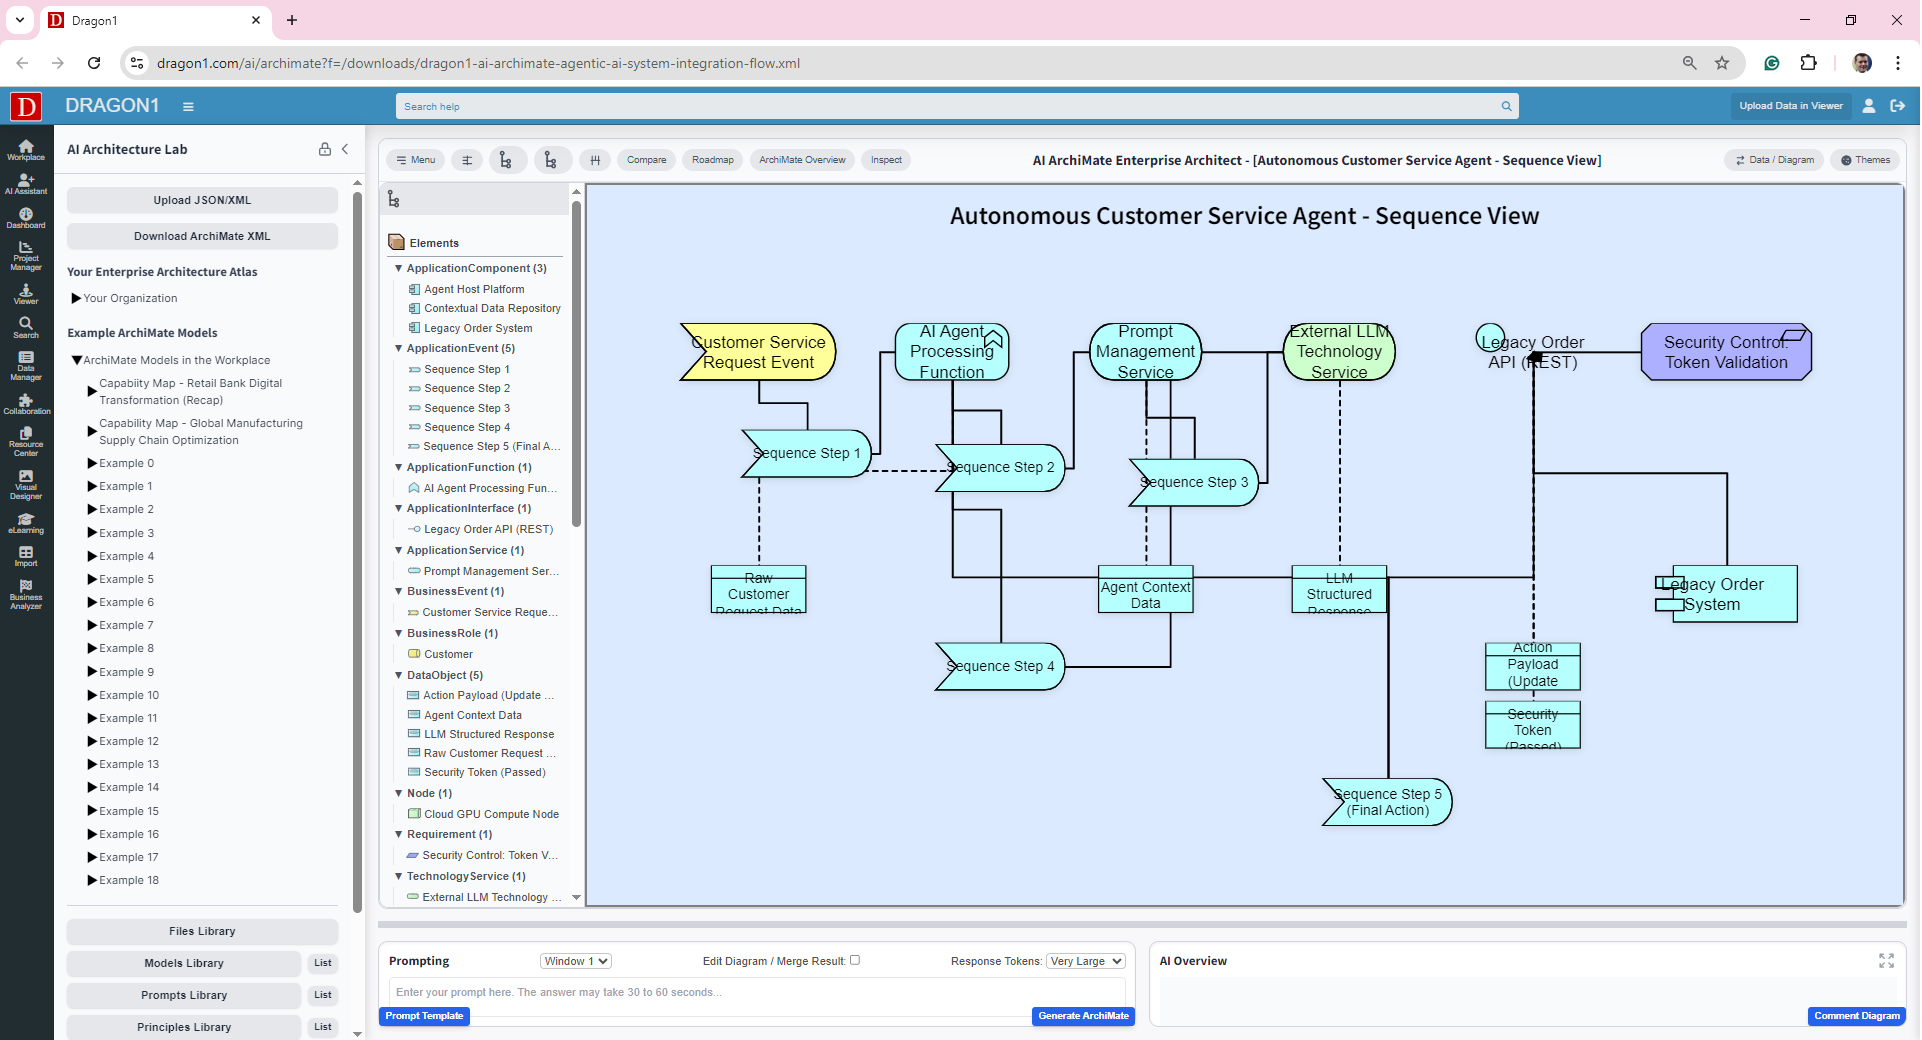Click the Business Analyzer sidebar icon
This screenshot has height=1040, width=1922.
click(26, 594)
